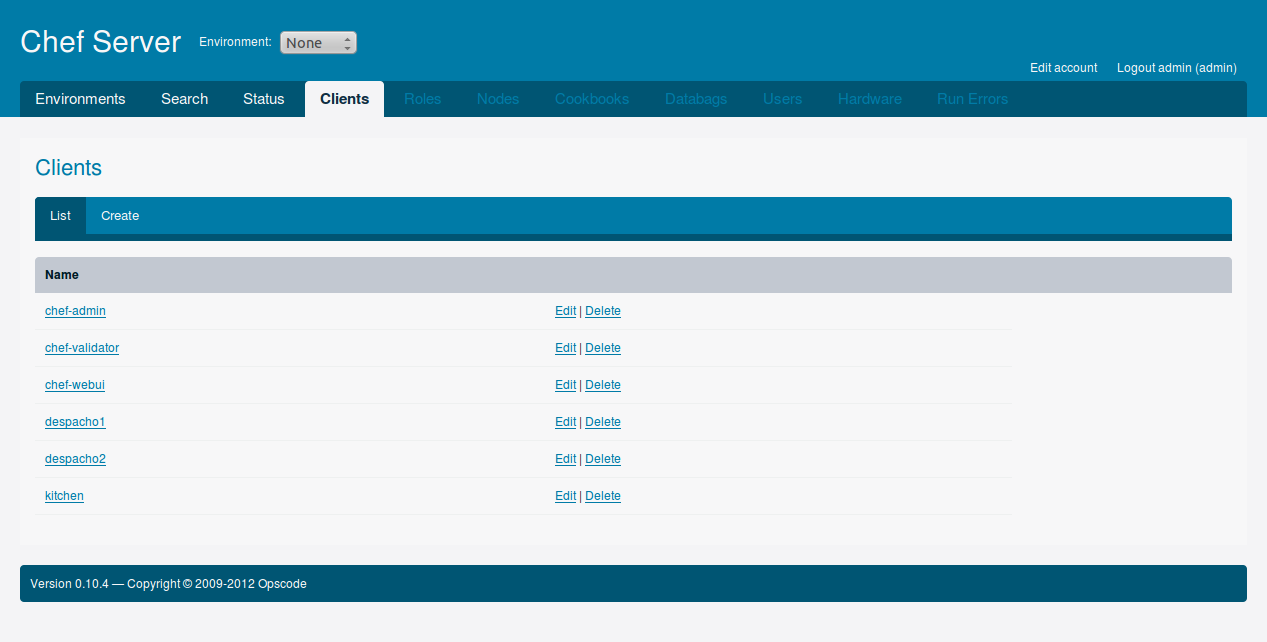Click the Edit account link
1267x642 pixels.
coord(1064,68)
